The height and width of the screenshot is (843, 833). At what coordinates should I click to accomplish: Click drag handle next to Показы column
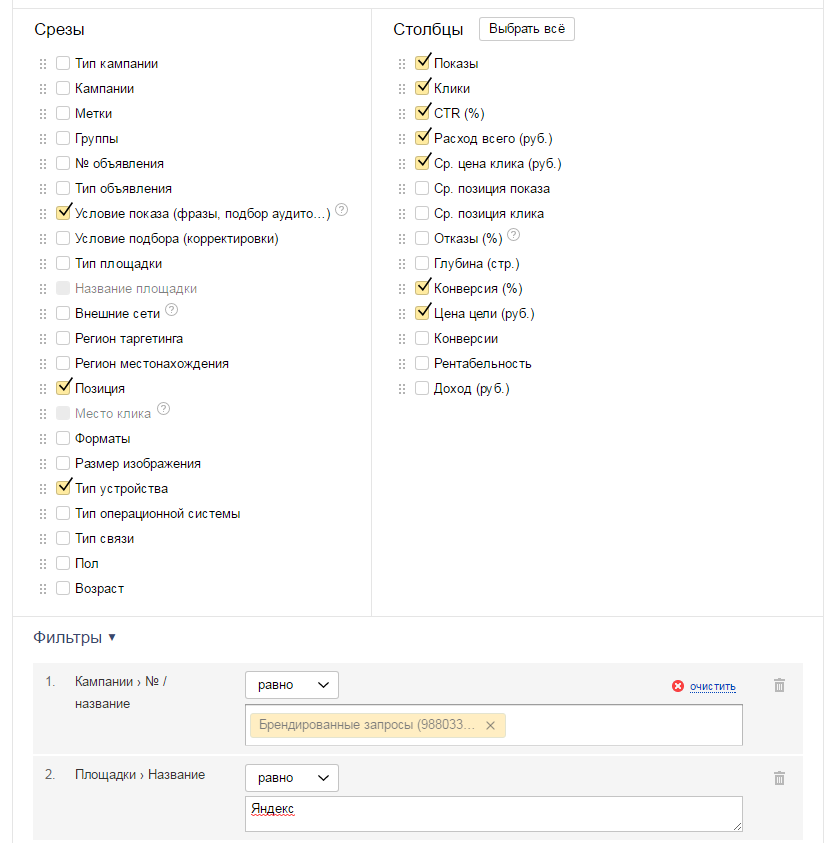click(402, 64)
